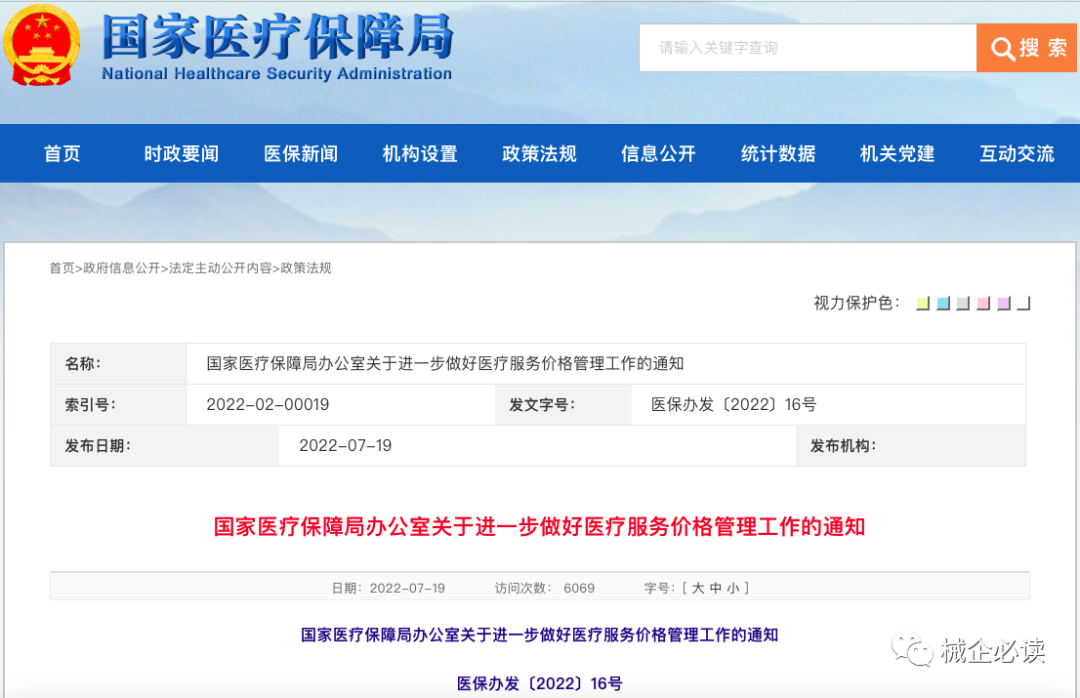The image size is (1080, 698).
Task: Click the National Healthcare Security Administration subtitle
Action: (x=277, y=74)
